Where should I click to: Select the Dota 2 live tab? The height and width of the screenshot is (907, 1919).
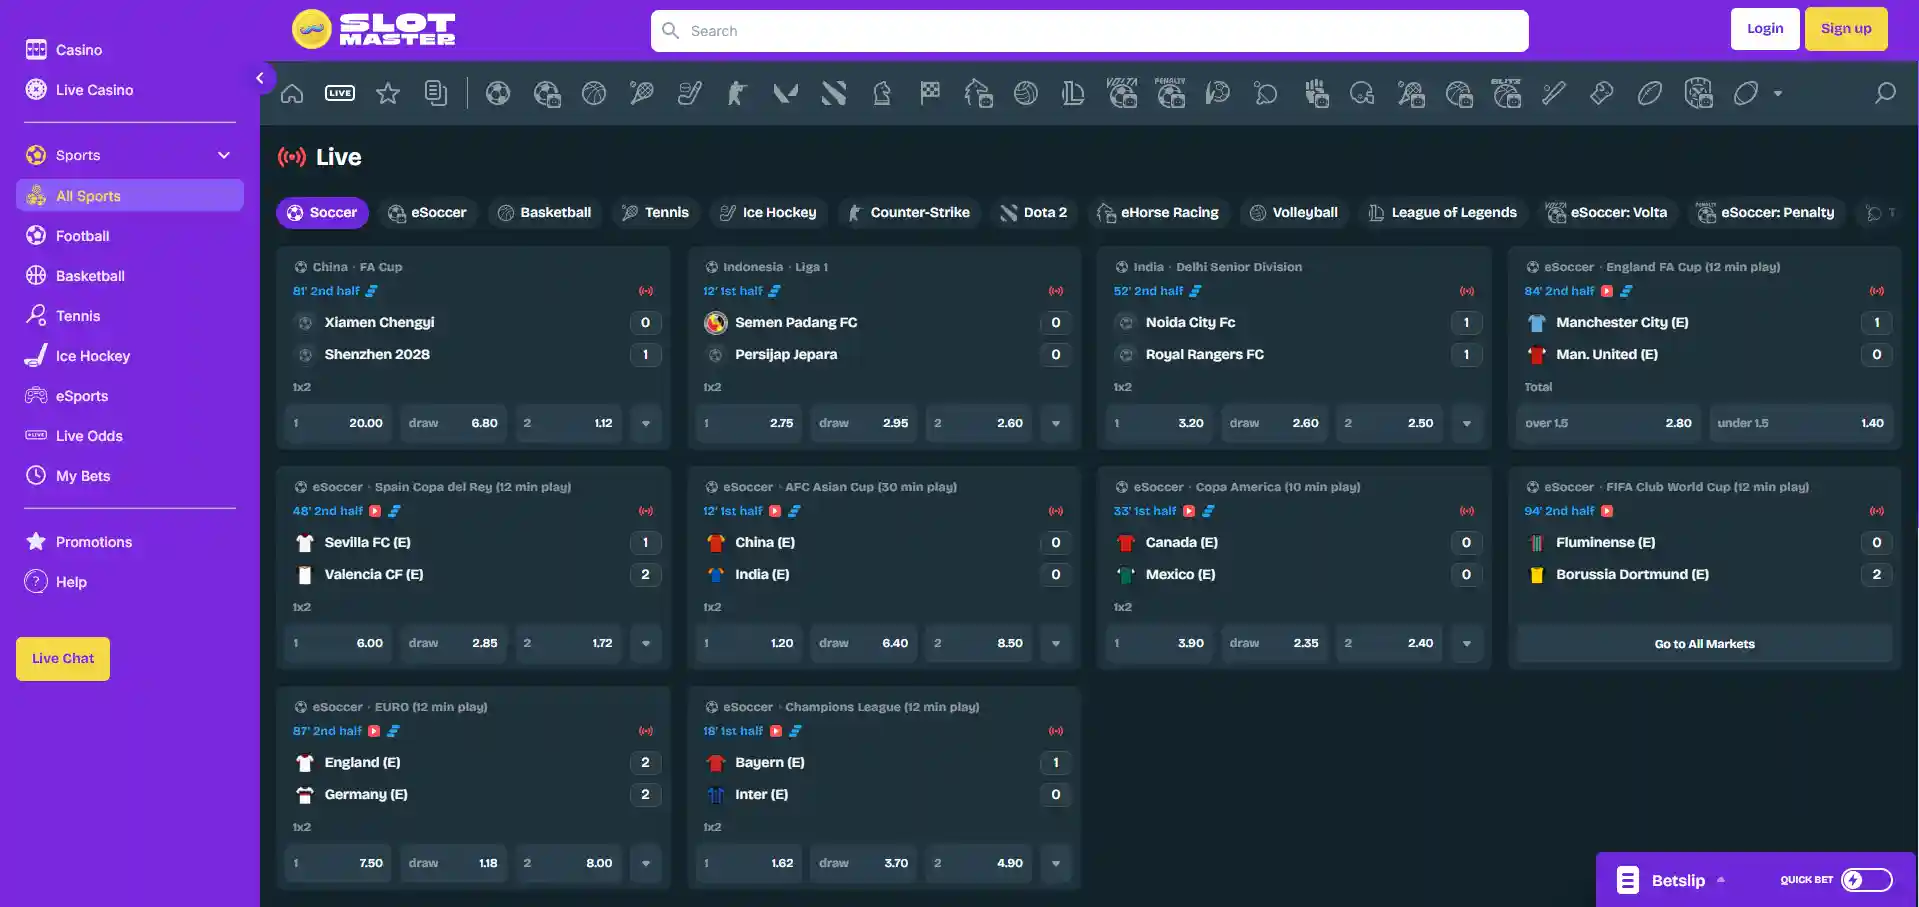point(1034,213)
